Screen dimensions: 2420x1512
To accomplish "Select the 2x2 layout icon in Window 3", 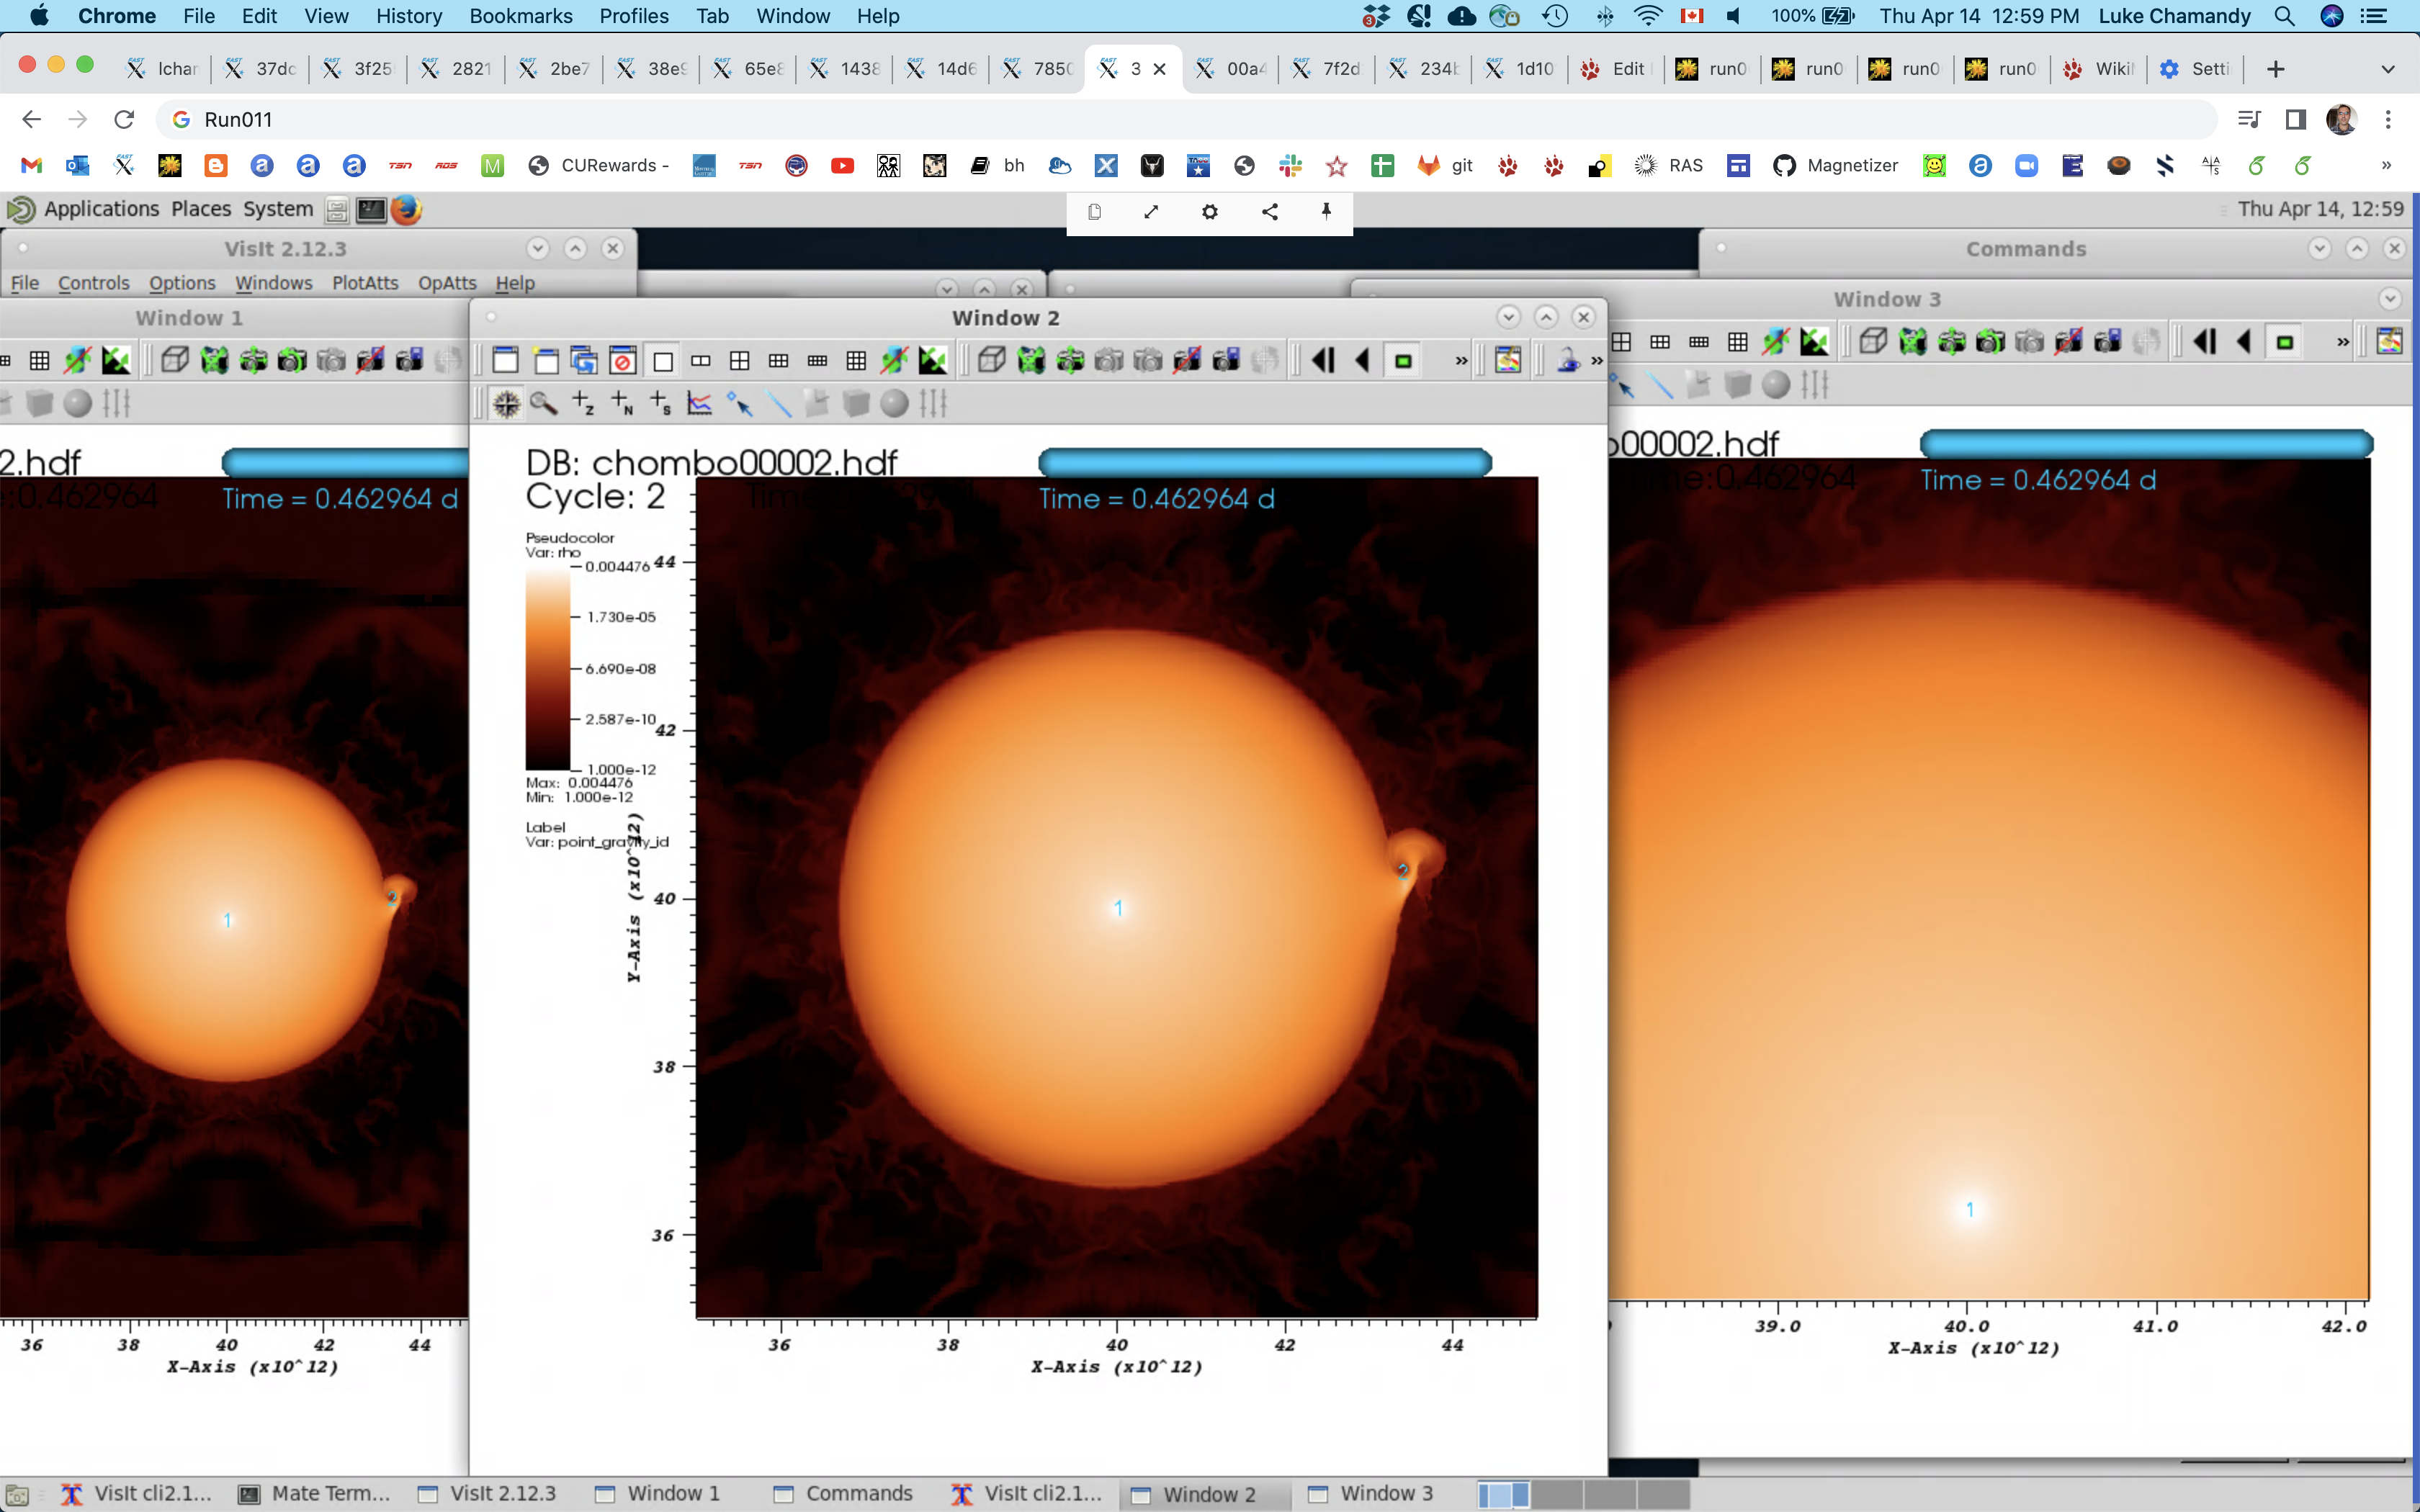I will coord(1622,342).
